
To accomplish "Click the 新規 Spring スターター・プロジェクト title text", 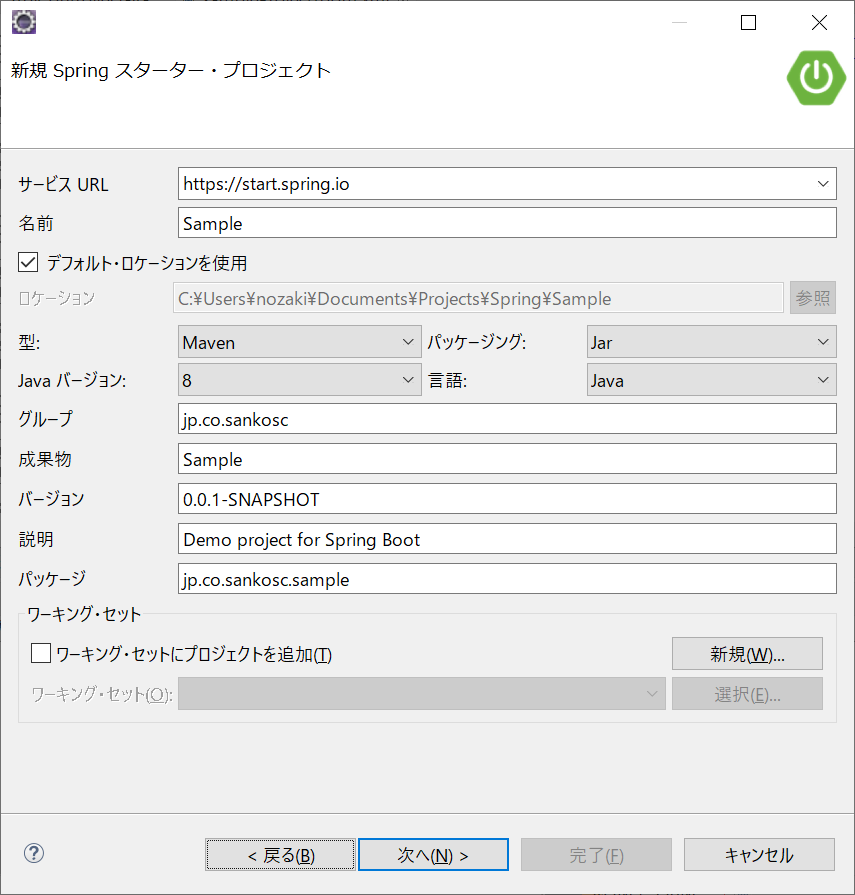I will [x=171, y=71].
